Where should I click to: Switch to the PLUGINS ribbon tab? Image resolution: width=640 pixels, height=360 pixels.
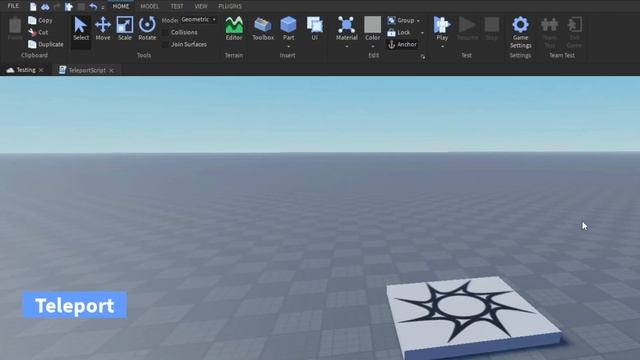tap(230, 6)
